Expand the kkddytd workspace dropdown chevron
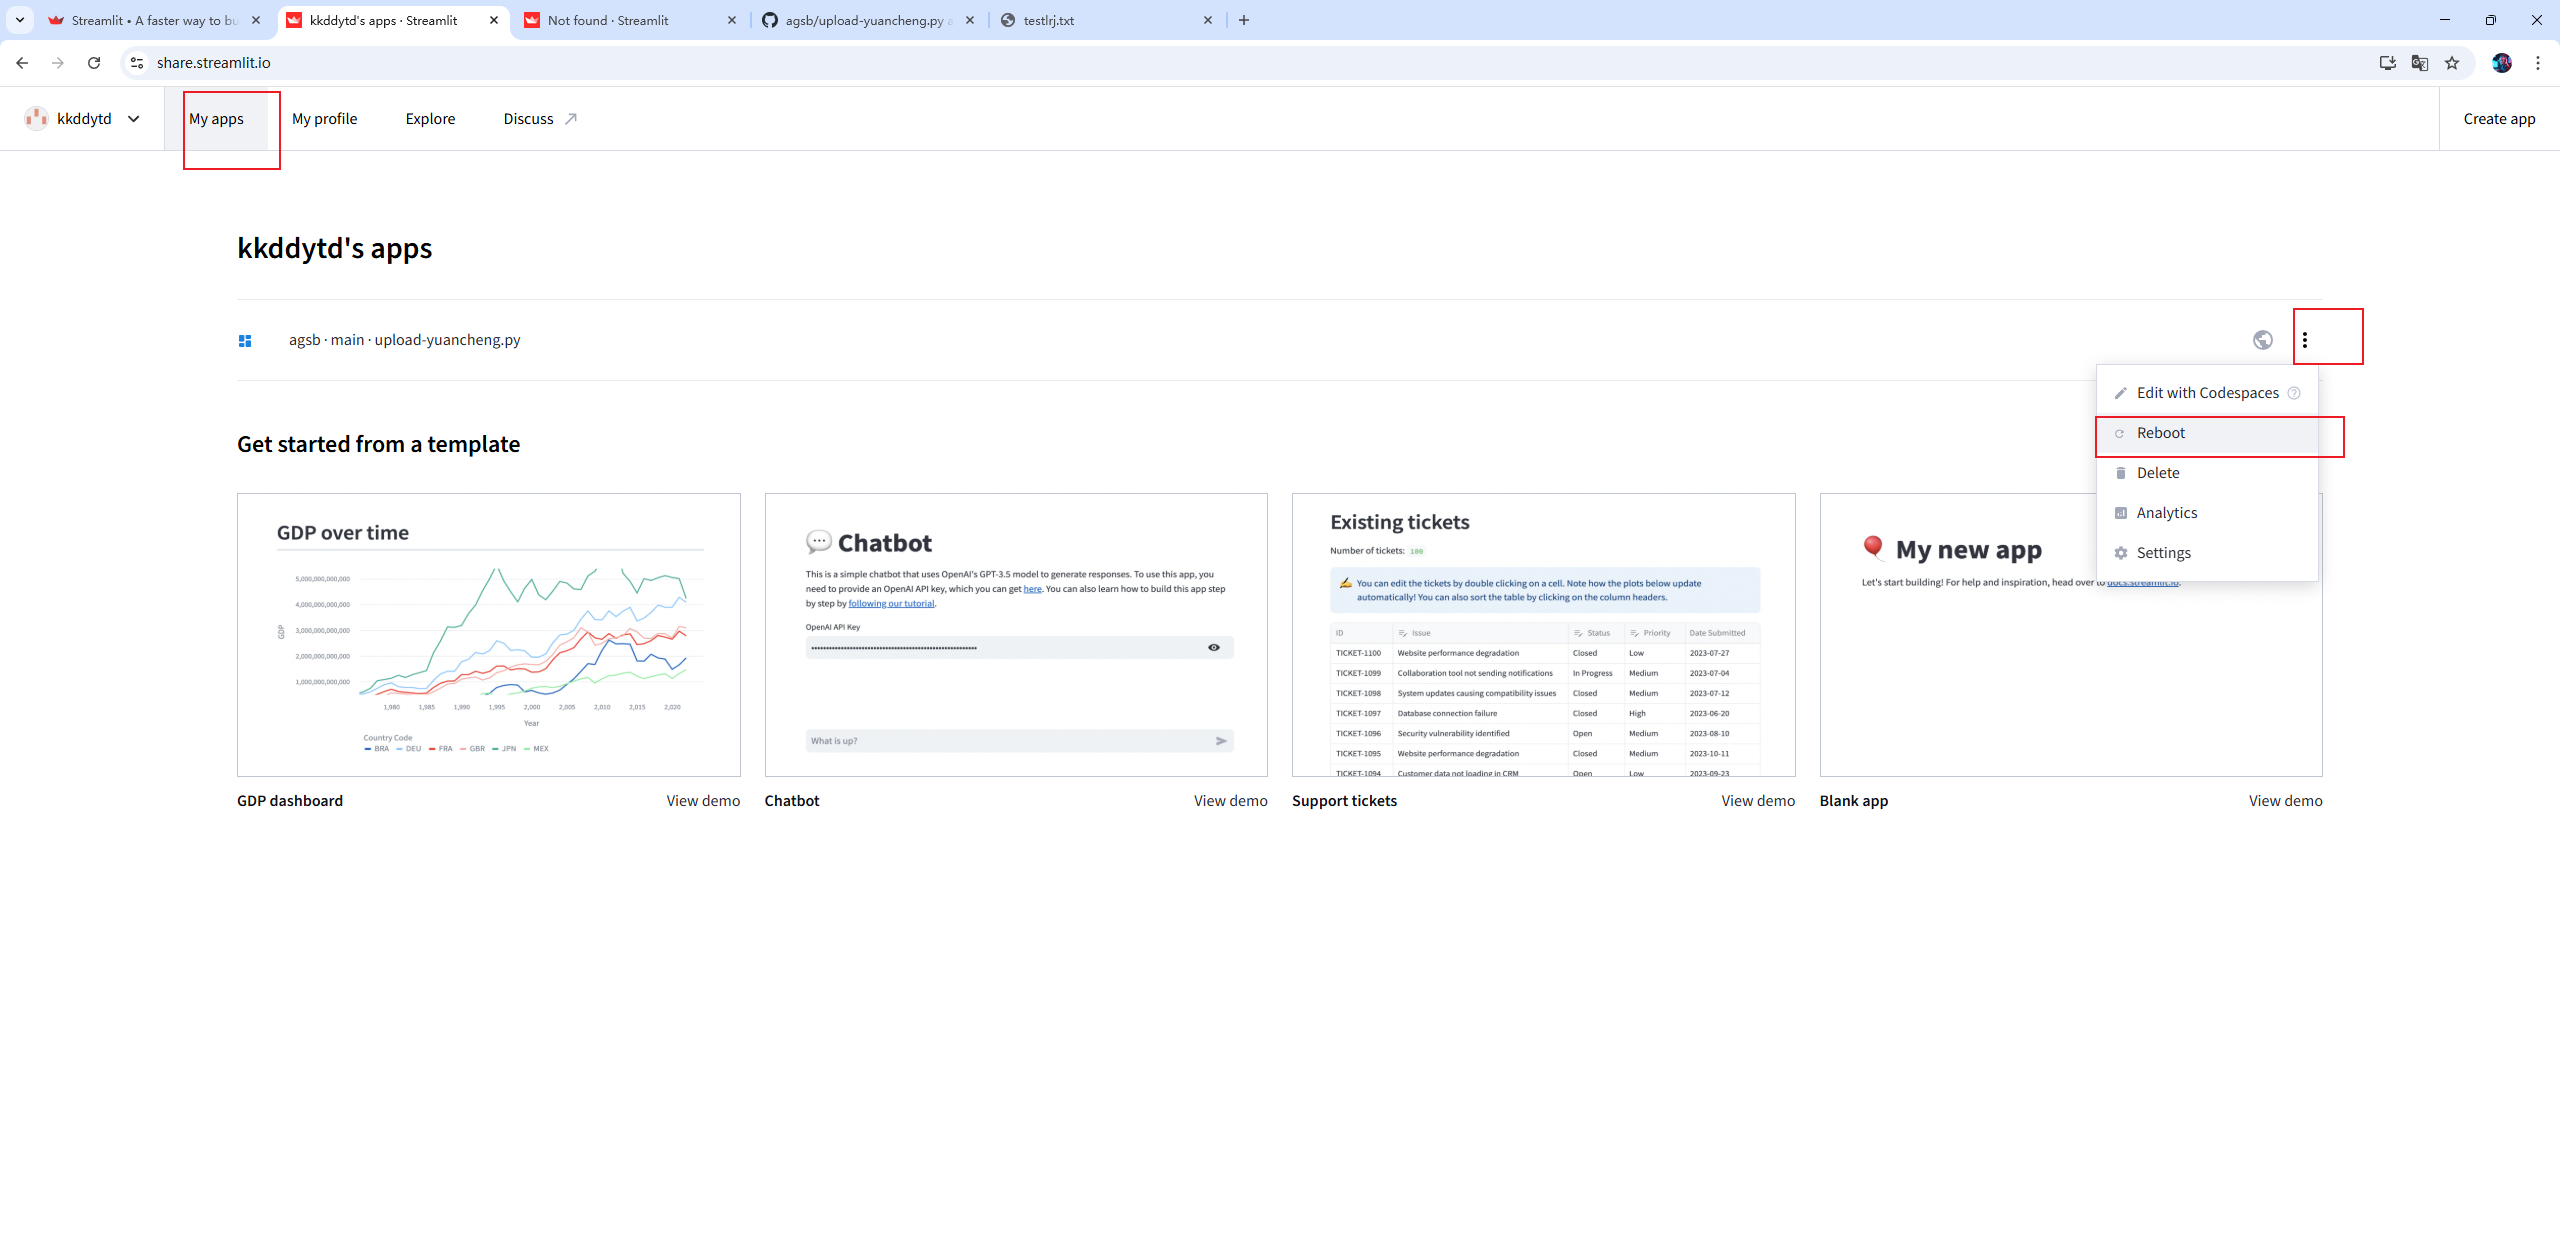The width and height of the screenshot is (2560, 1250). tap(133, 119)
